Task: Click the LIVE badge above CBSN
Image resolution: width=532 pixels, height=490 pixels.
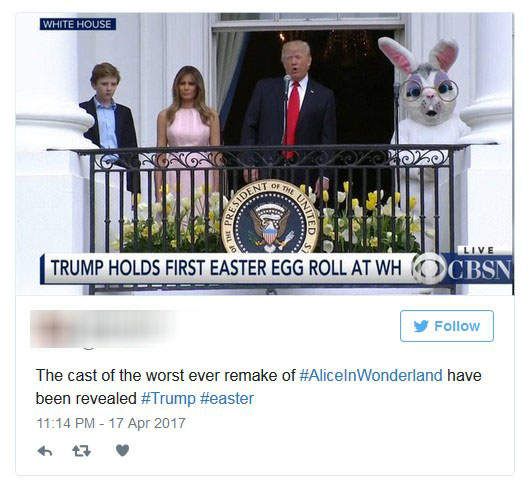Action: click(x=479, y=250)
